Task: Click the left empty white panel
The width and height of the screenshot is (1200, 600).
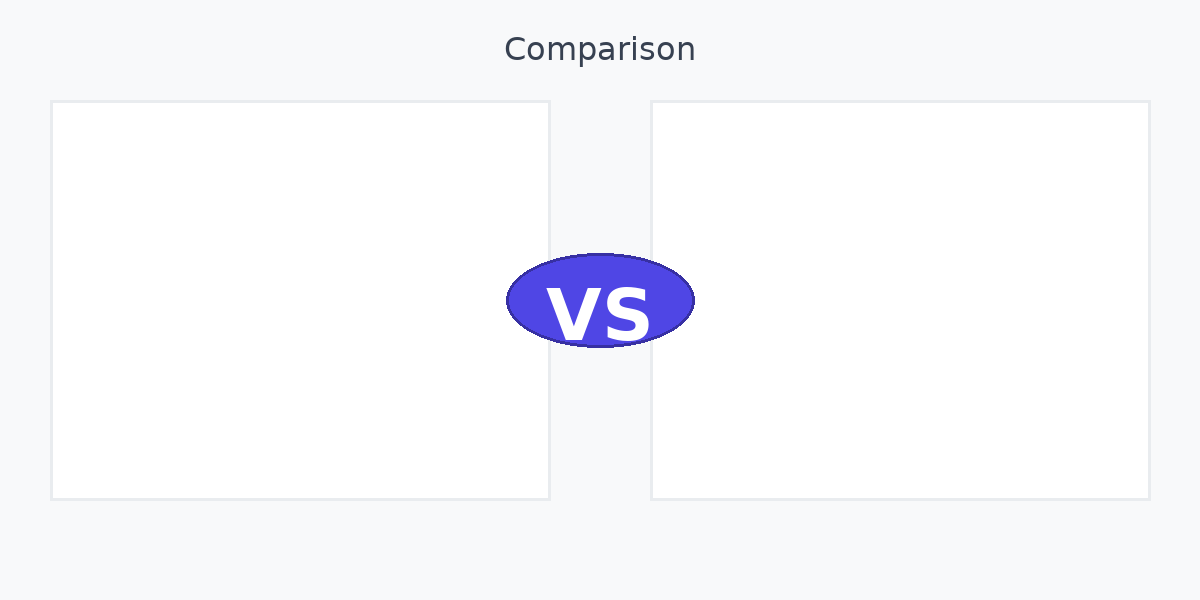Action: (280, 300)
